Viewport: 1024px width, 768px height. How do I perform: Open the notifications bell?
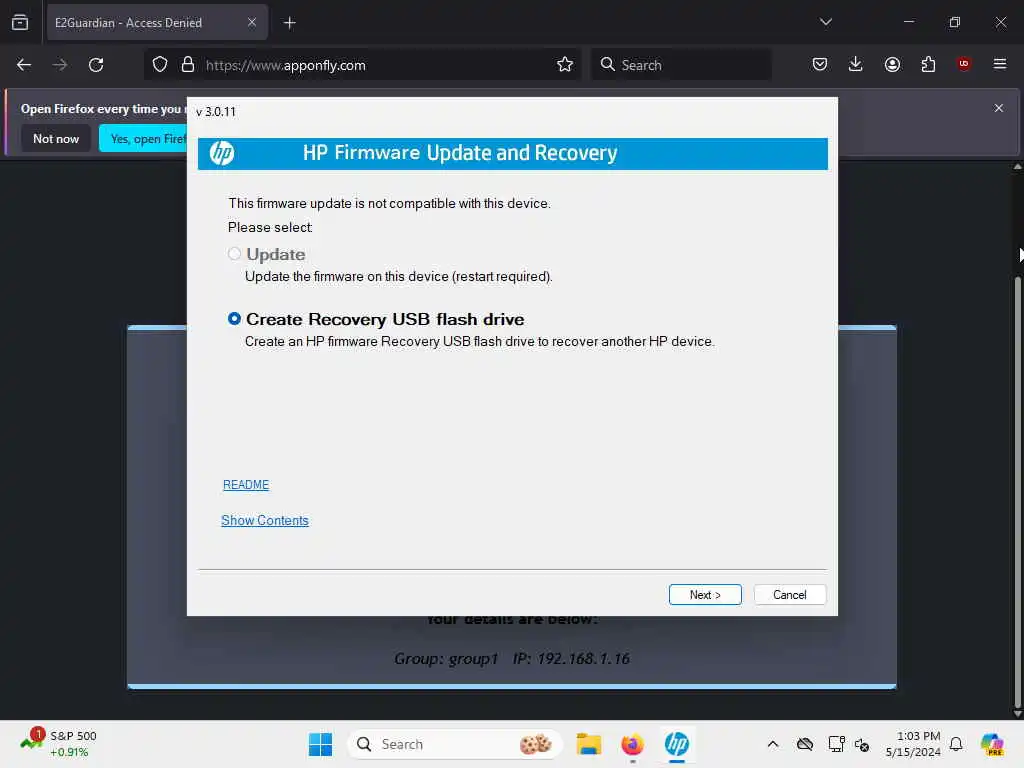click(x=956, y=744)
